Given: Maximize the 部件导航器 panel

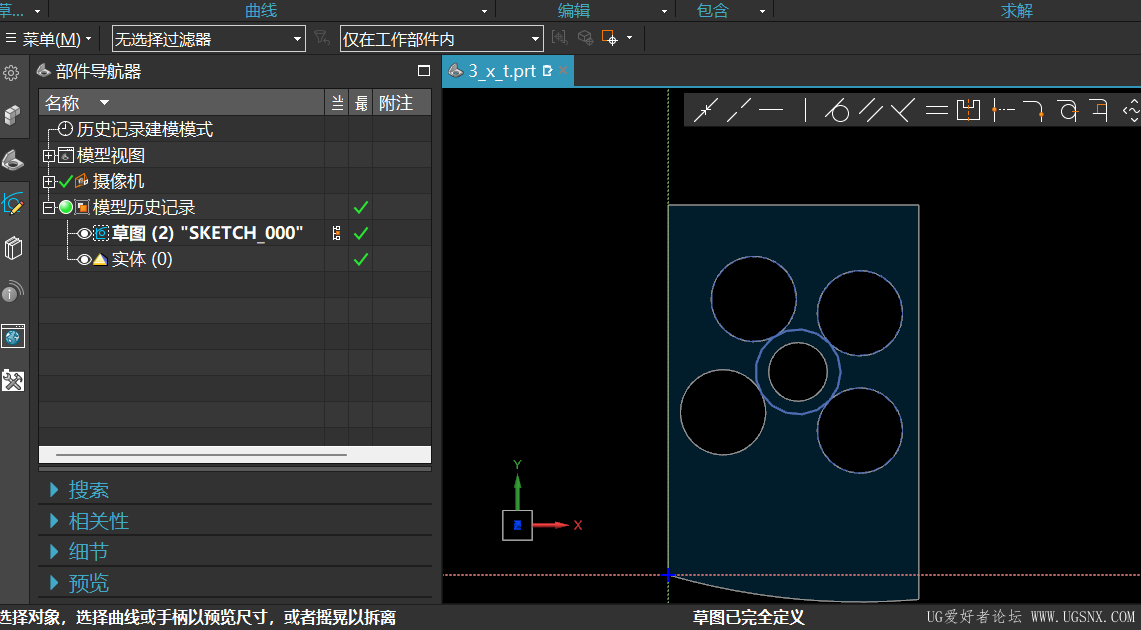Looking at the screenshot, I should point(424,71).
